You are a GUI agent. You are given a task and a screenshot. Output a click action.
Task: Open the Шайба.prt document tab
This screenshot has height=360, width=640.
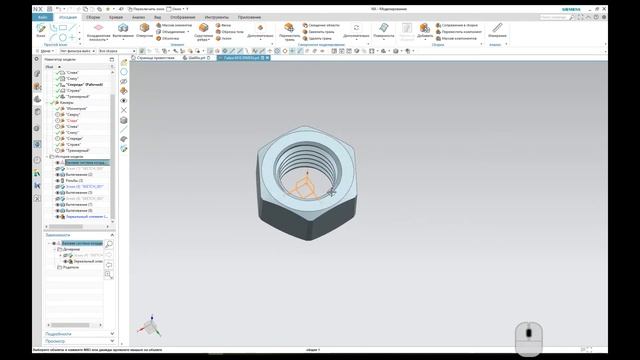[x=197, y=58]
